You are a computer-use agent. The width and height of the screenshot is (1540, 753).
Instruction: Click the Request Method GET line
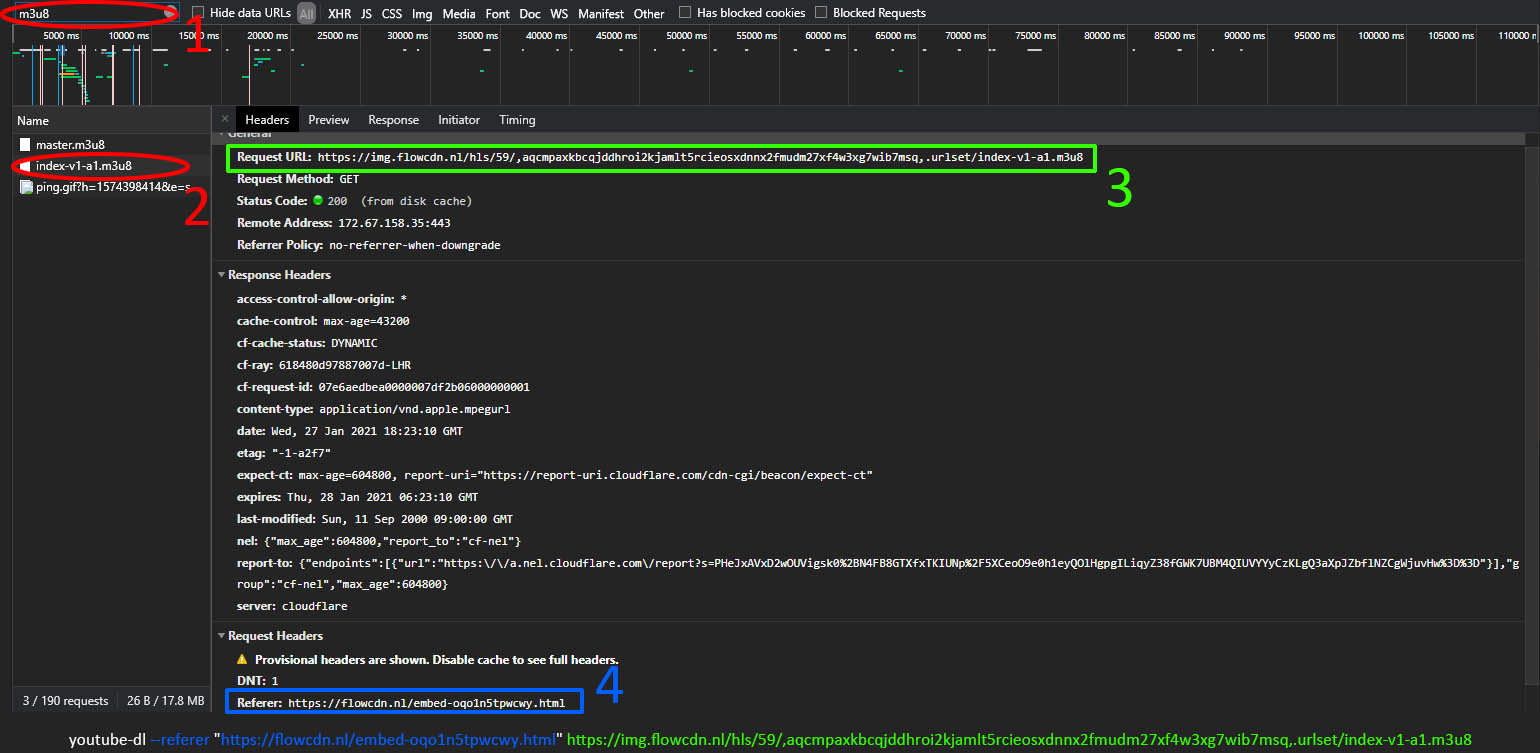[x=298, y=179]
